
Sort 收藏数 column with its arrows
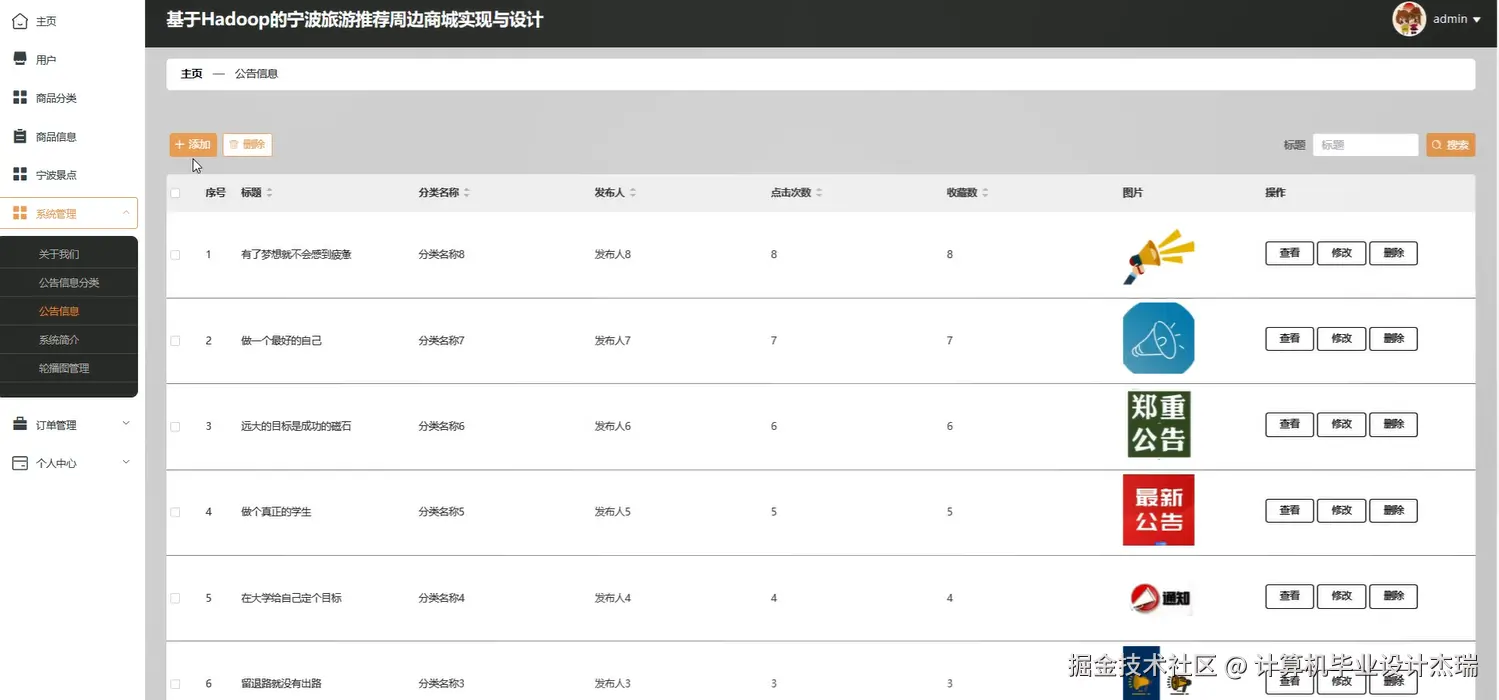(x=985, y=193)
